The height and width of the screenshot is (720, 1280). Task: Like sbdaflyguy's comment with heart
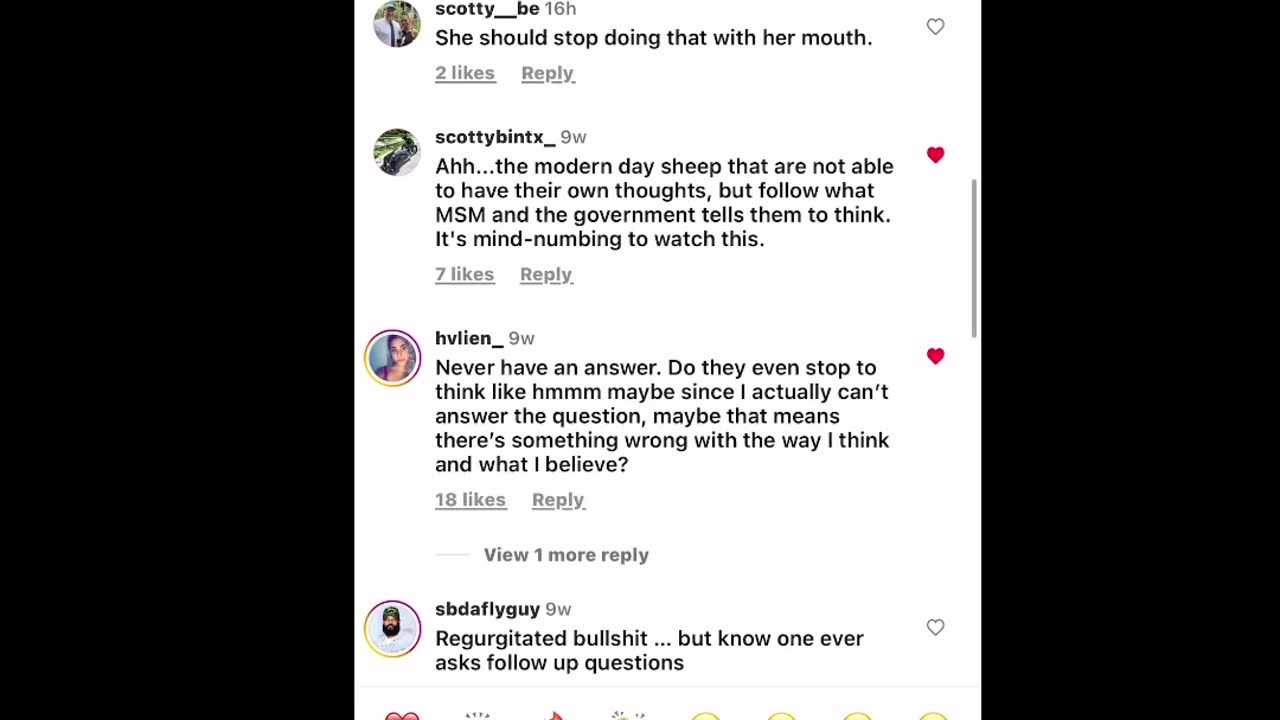click(x=935, y=627)
